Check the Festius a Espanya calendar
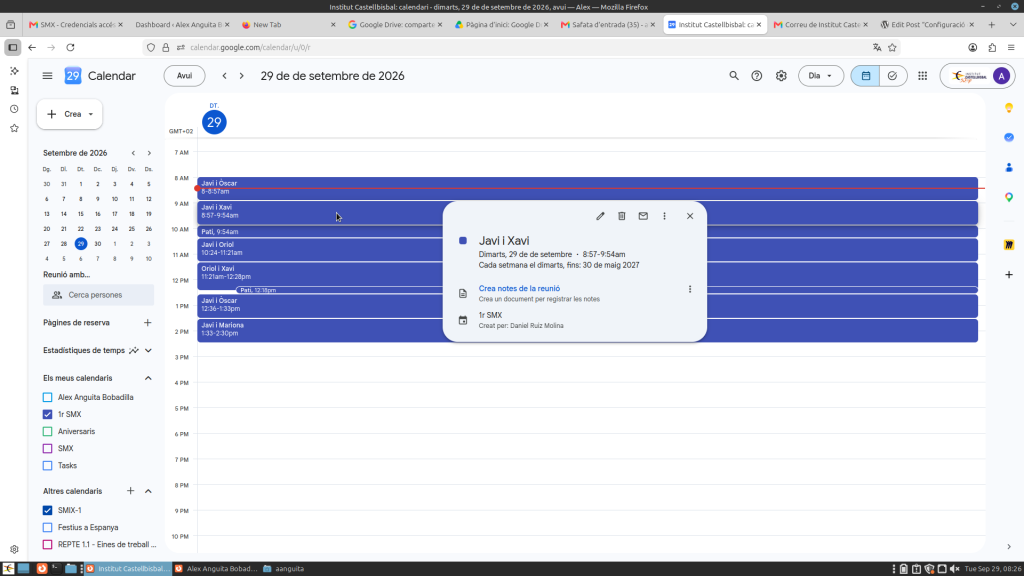Screen dimensions: 1024x576 pyautogui.click(x=48, y=527)
